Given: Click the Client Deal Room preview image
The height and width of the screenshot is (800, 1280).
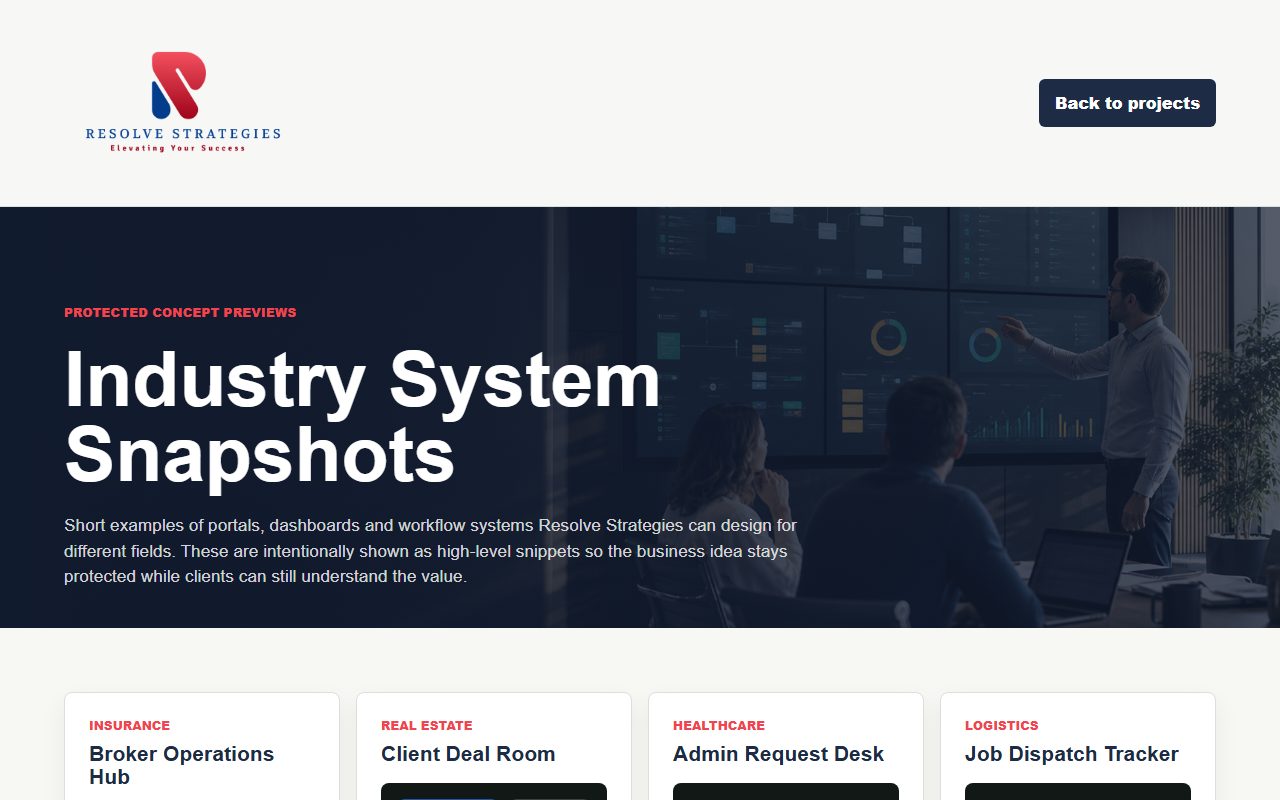Looking at the screenshot, I should (494, 792).
